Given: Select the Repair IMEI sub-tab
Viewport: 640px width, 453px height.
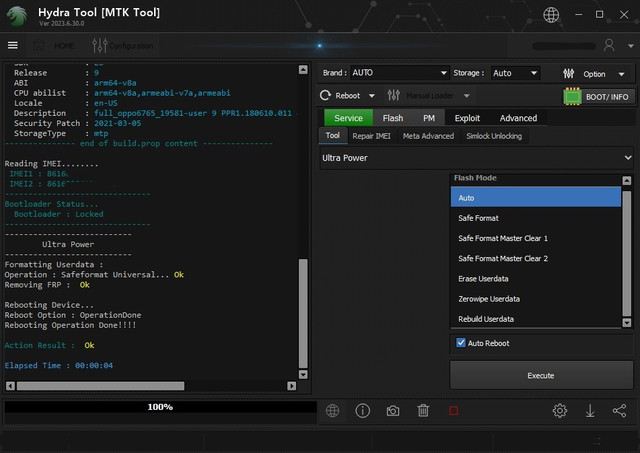Looking at the screenshot, I should 371,136.
